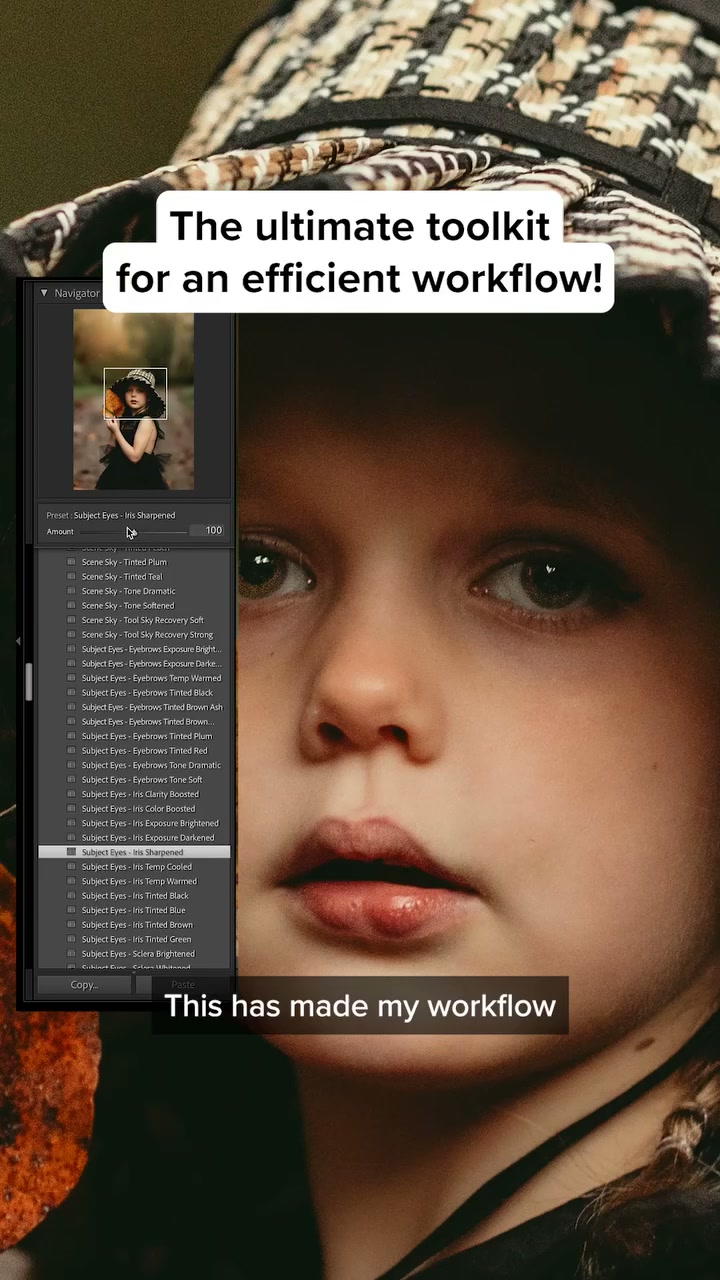This screenshot has width=720, height=1280.
Task: Click preset icon for Iris Tinted Blue
Action: point(71,910)
